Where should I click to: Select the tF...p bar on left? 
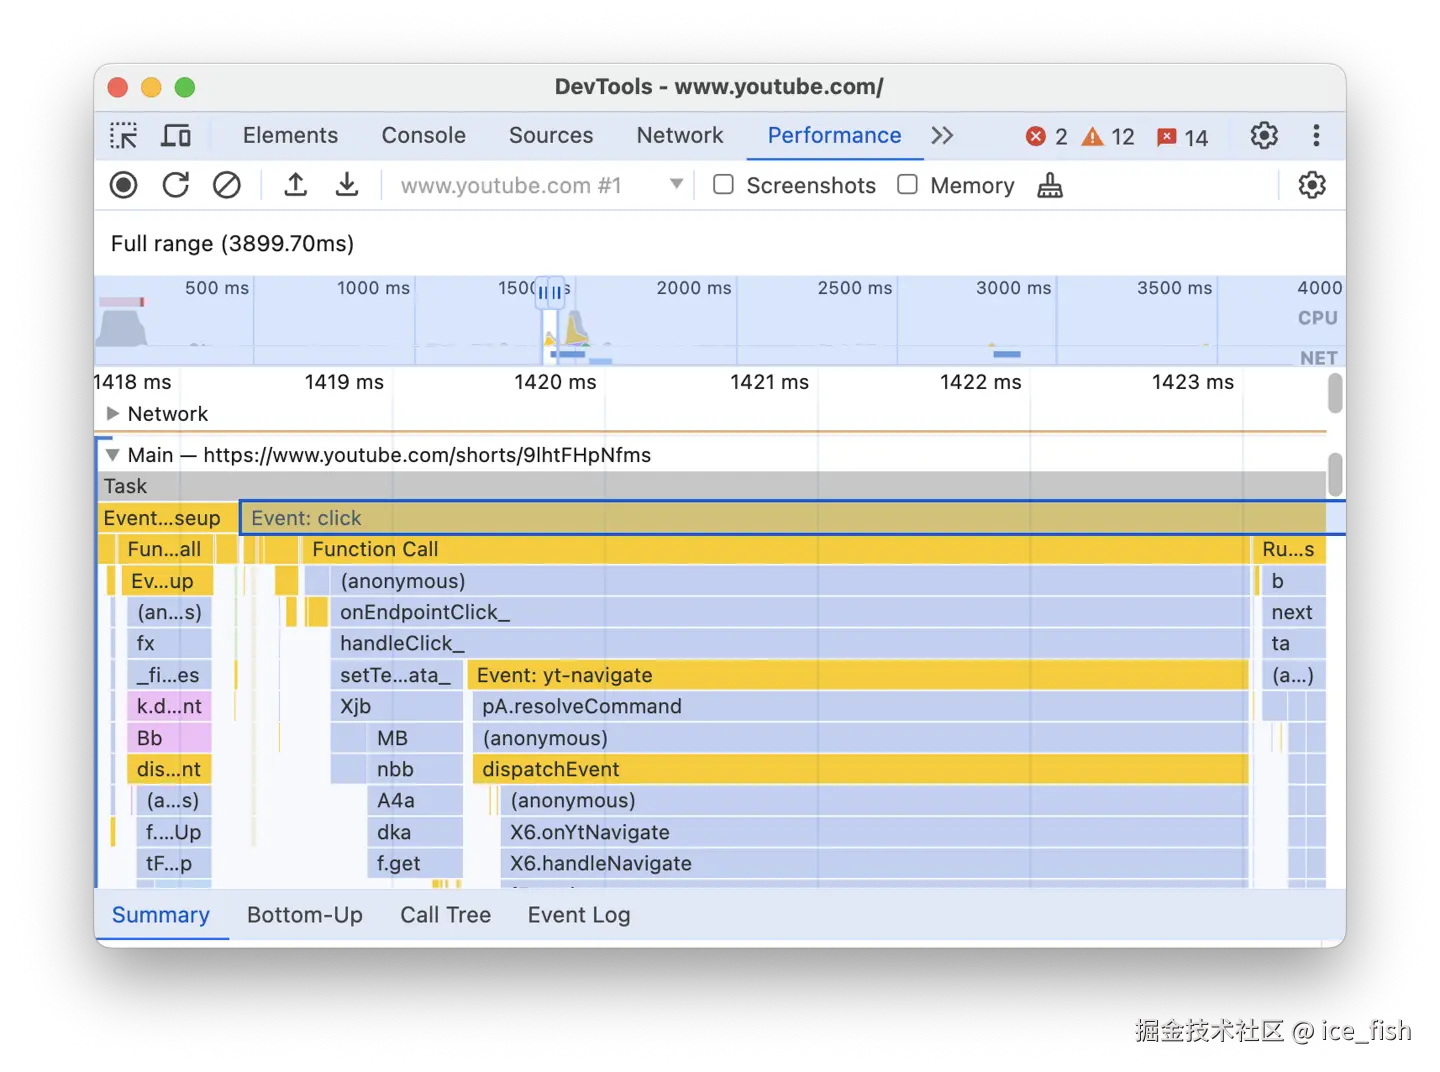tap(174, 863)
